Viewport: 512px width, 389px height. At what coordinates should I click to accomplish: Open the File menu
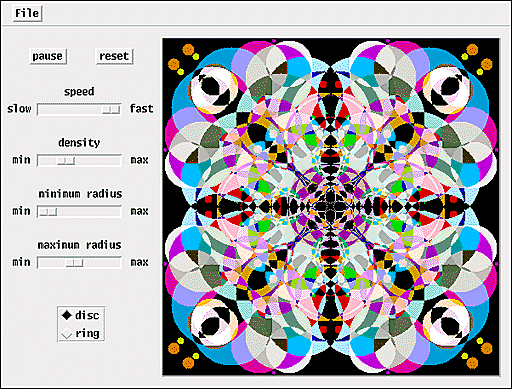(x=27, y=13)
